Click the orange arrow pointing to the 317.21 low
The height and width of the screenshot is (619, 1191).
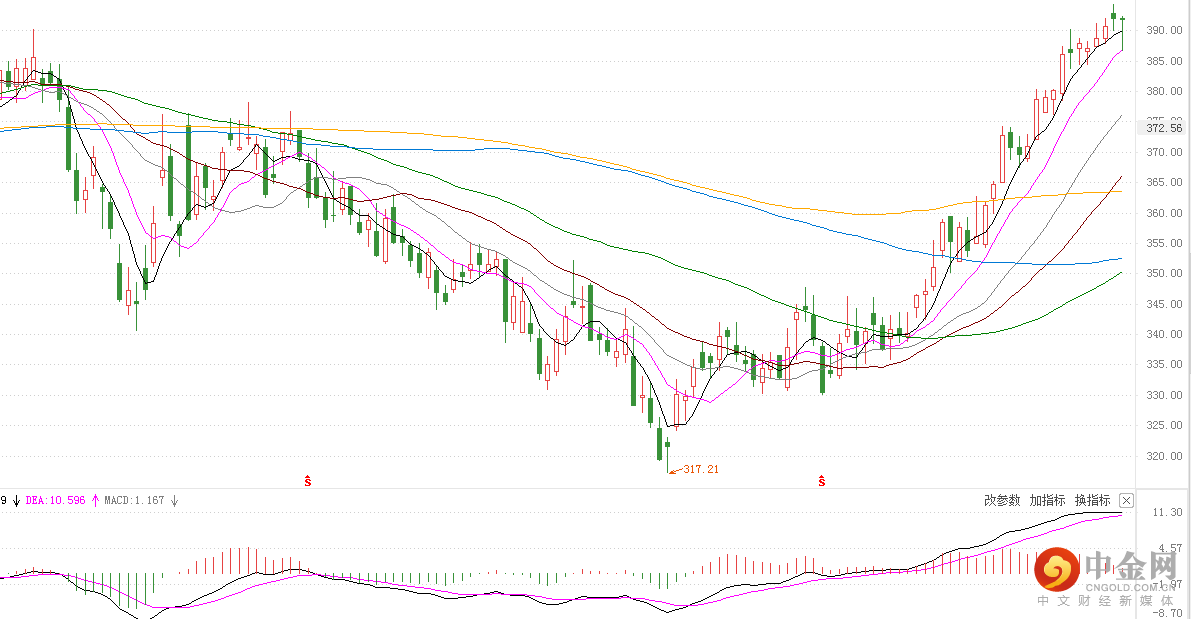coord(675,471)
